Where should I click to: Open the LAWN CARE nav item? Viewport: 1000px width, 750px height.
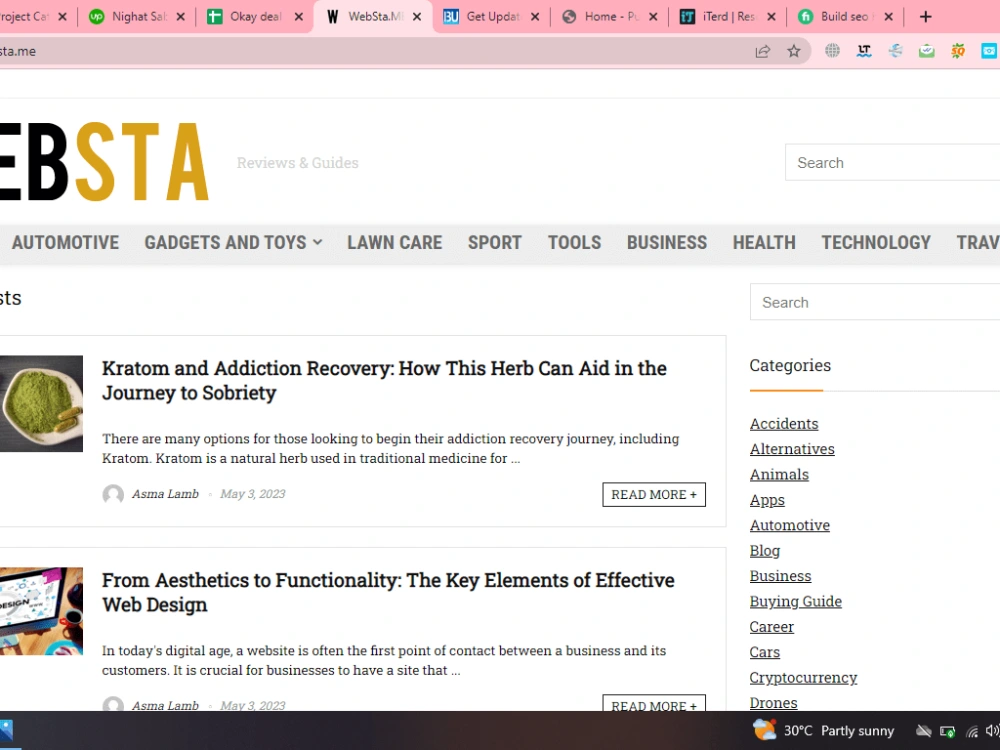pyautogui.click(x=395, y=242)
